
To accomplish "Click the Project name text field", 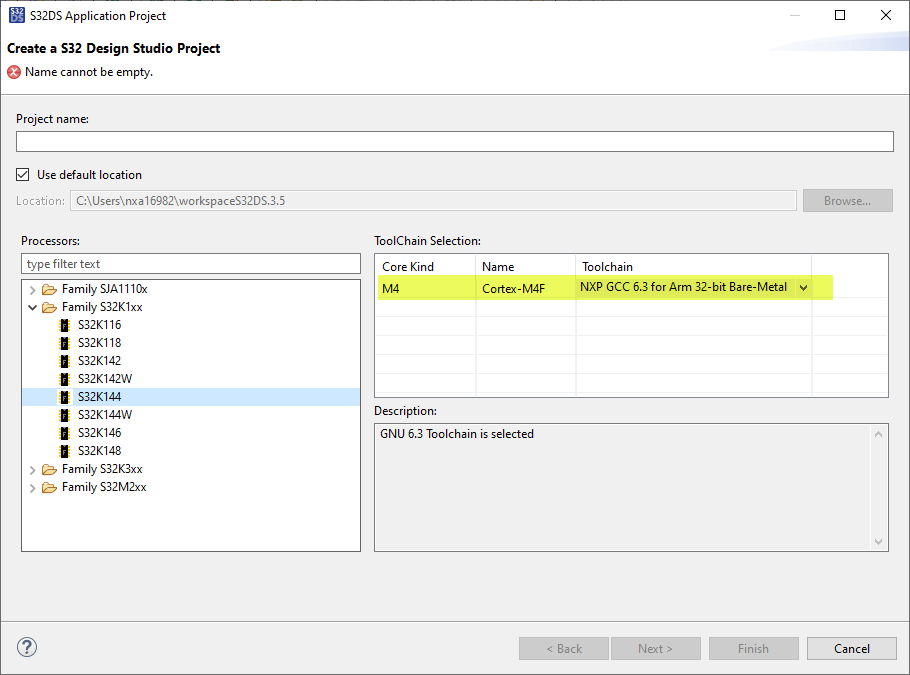I will coord(454,142).
